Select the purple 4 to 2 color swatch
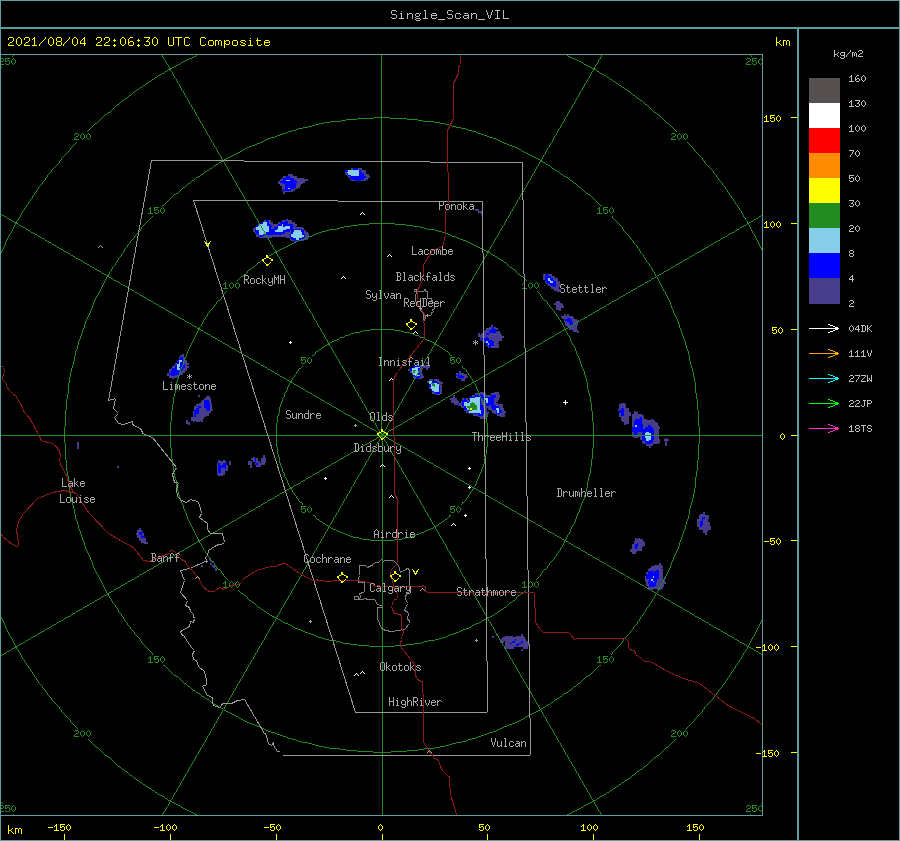Viewport: 900px width, 841px height. pyautogui.click(x=824, y=290)
